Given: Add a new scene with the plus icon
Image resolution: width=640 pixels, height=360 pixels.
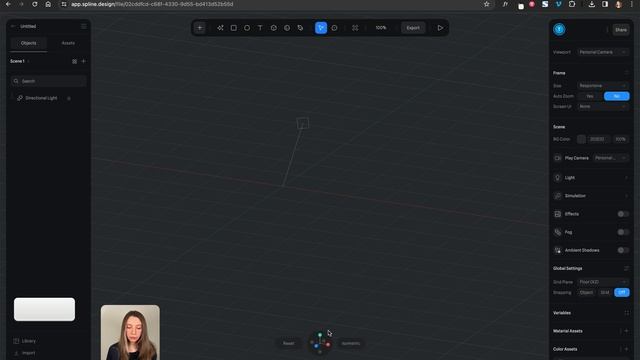Looking at the screenshot, I should pyautogui.click(x=84, y=61).
